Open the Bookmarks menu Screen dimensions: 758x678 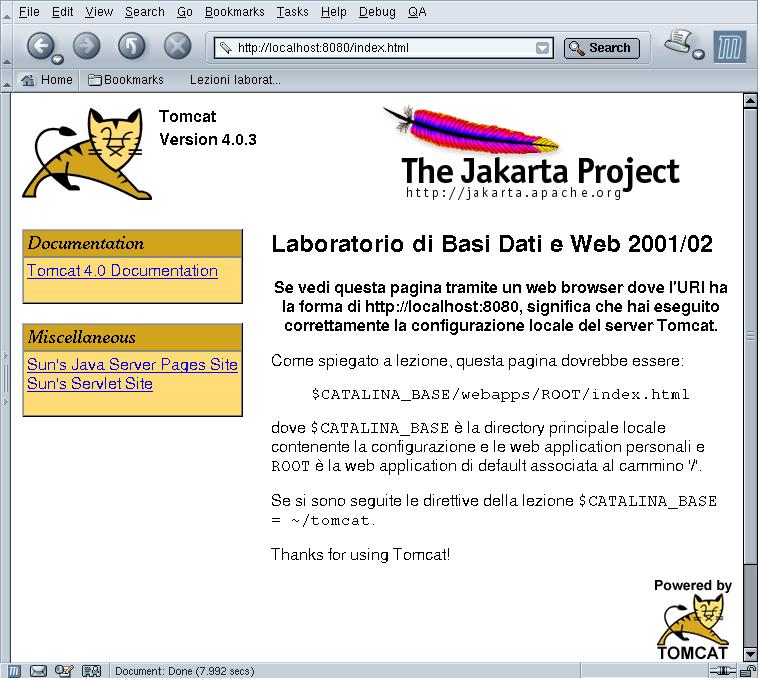pyautogui.click(x=234, y=12)
